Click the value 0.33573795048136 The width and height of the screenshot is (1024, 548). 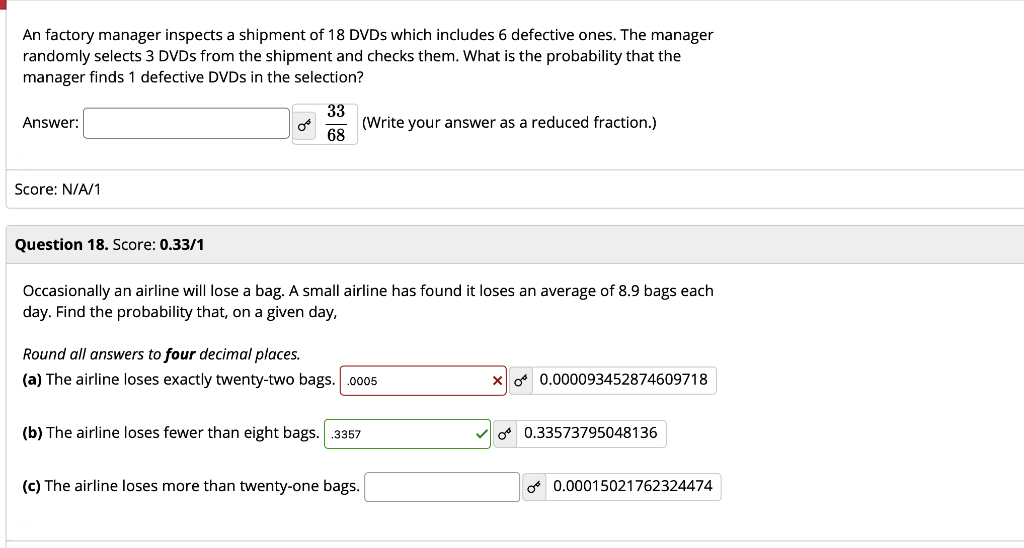point(590,432)
